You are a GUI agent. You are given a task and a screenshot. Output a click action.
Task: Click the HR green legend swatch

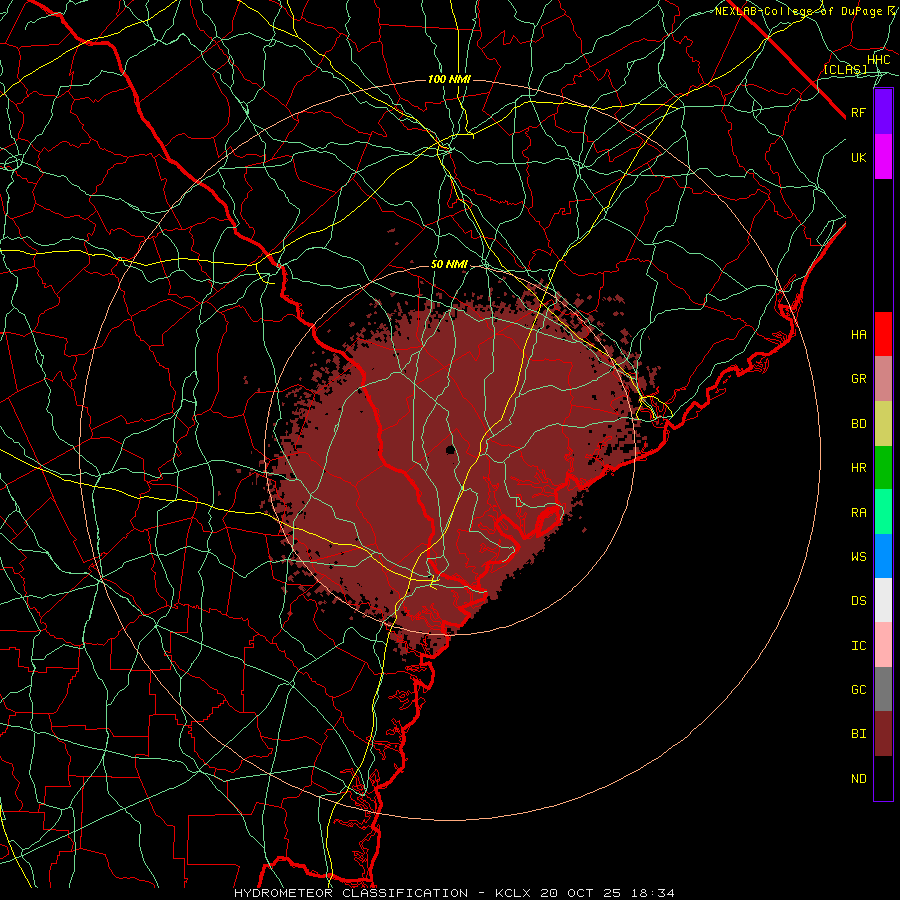coord(883,468)
